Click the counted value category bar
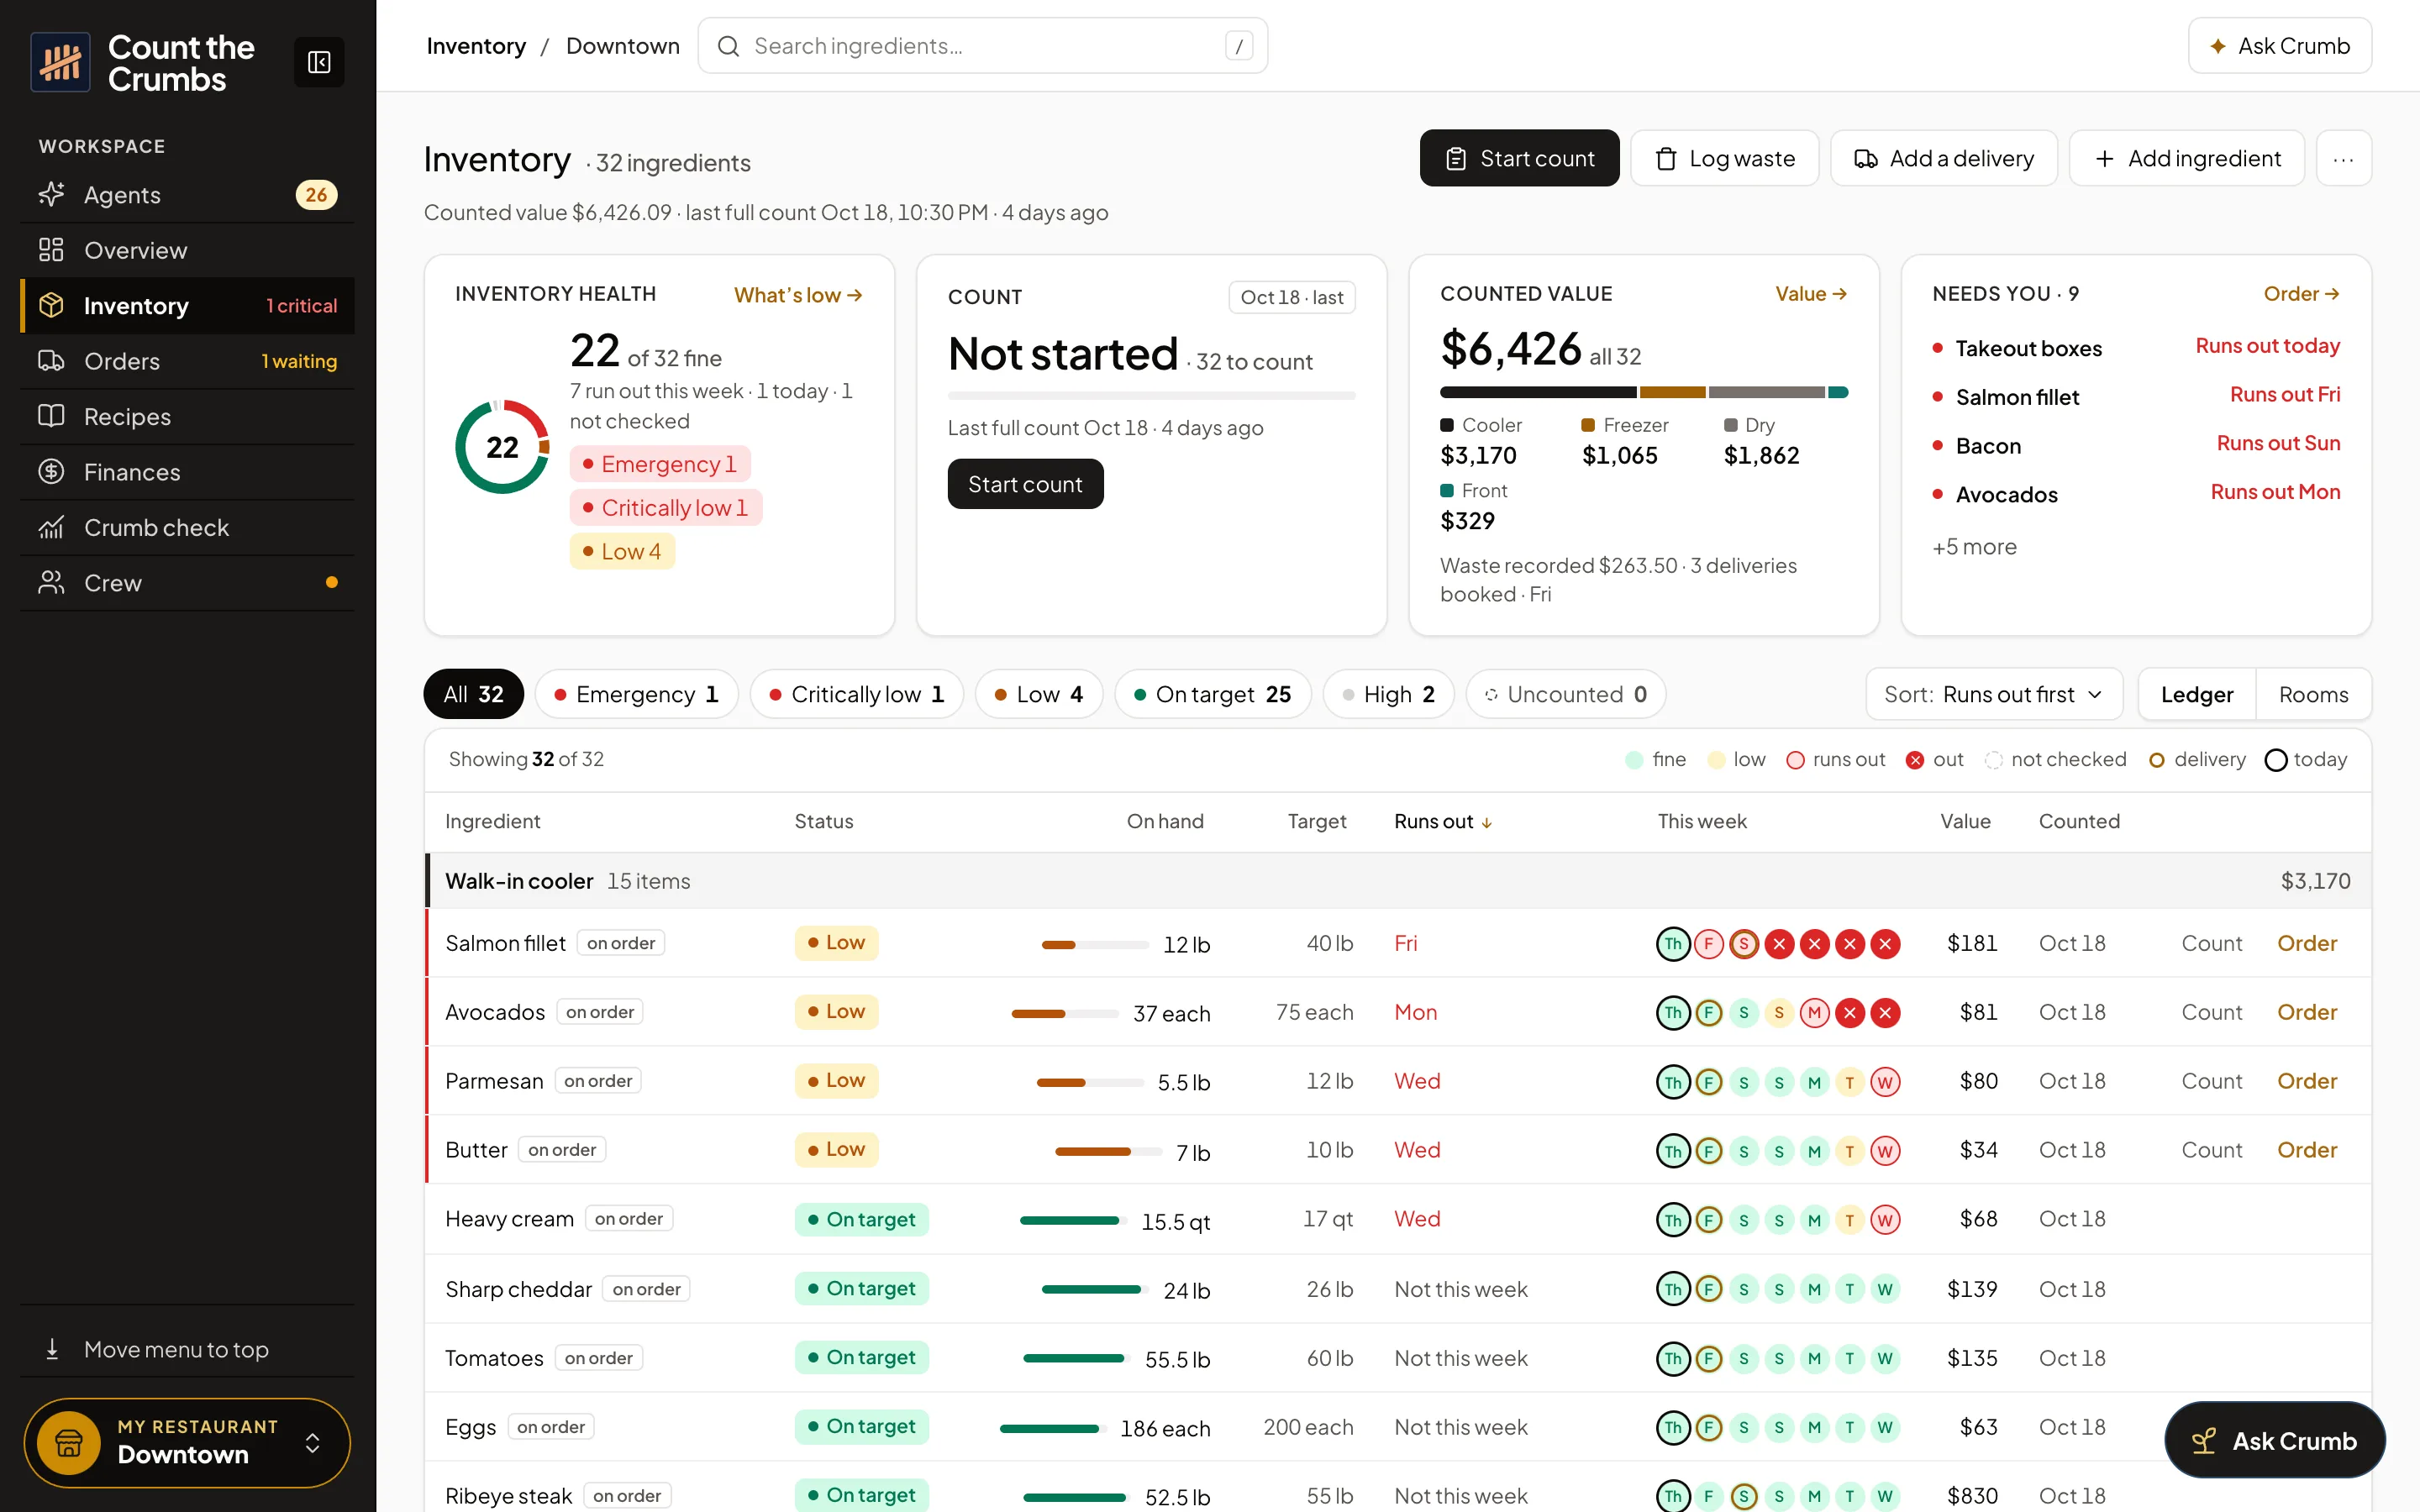 1644,392
